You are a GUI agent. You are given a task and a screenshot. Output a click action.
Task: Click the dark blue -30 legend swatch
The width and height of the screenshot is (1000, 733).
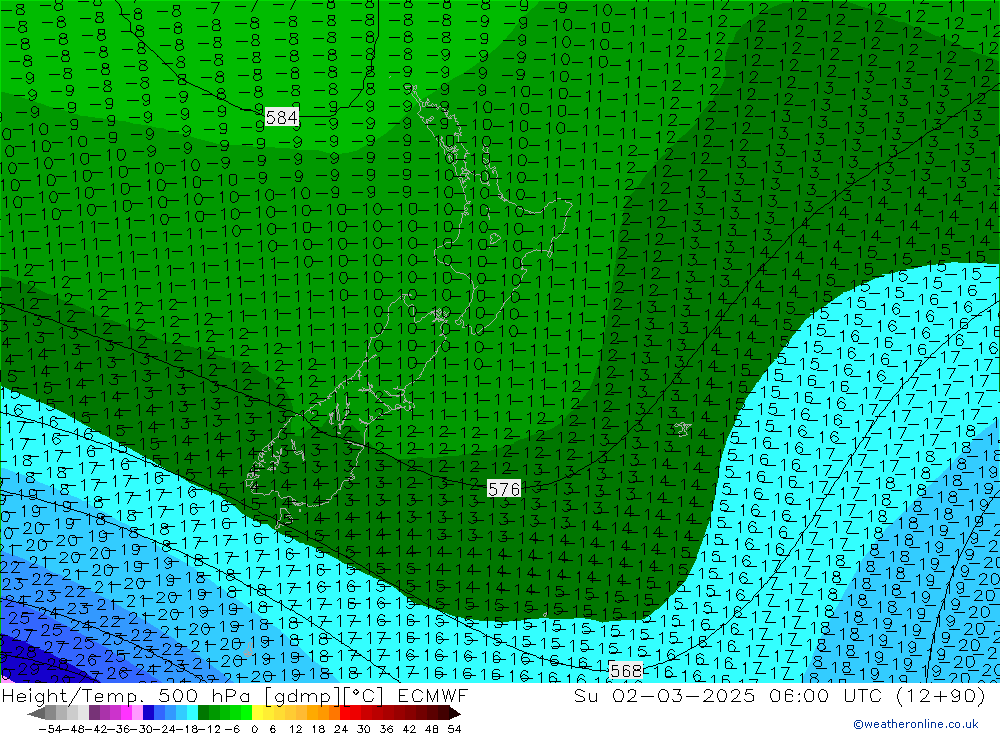tap(148, 713)
